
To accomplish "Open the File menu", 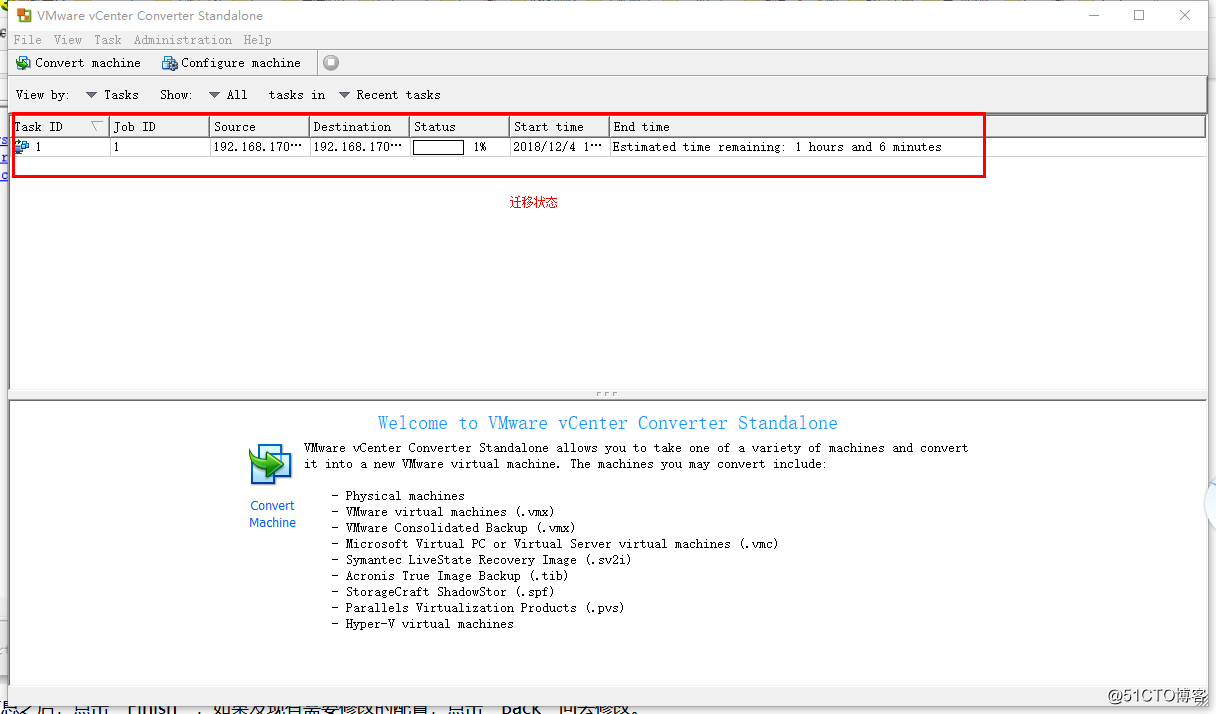I will [x=28, y=40].
